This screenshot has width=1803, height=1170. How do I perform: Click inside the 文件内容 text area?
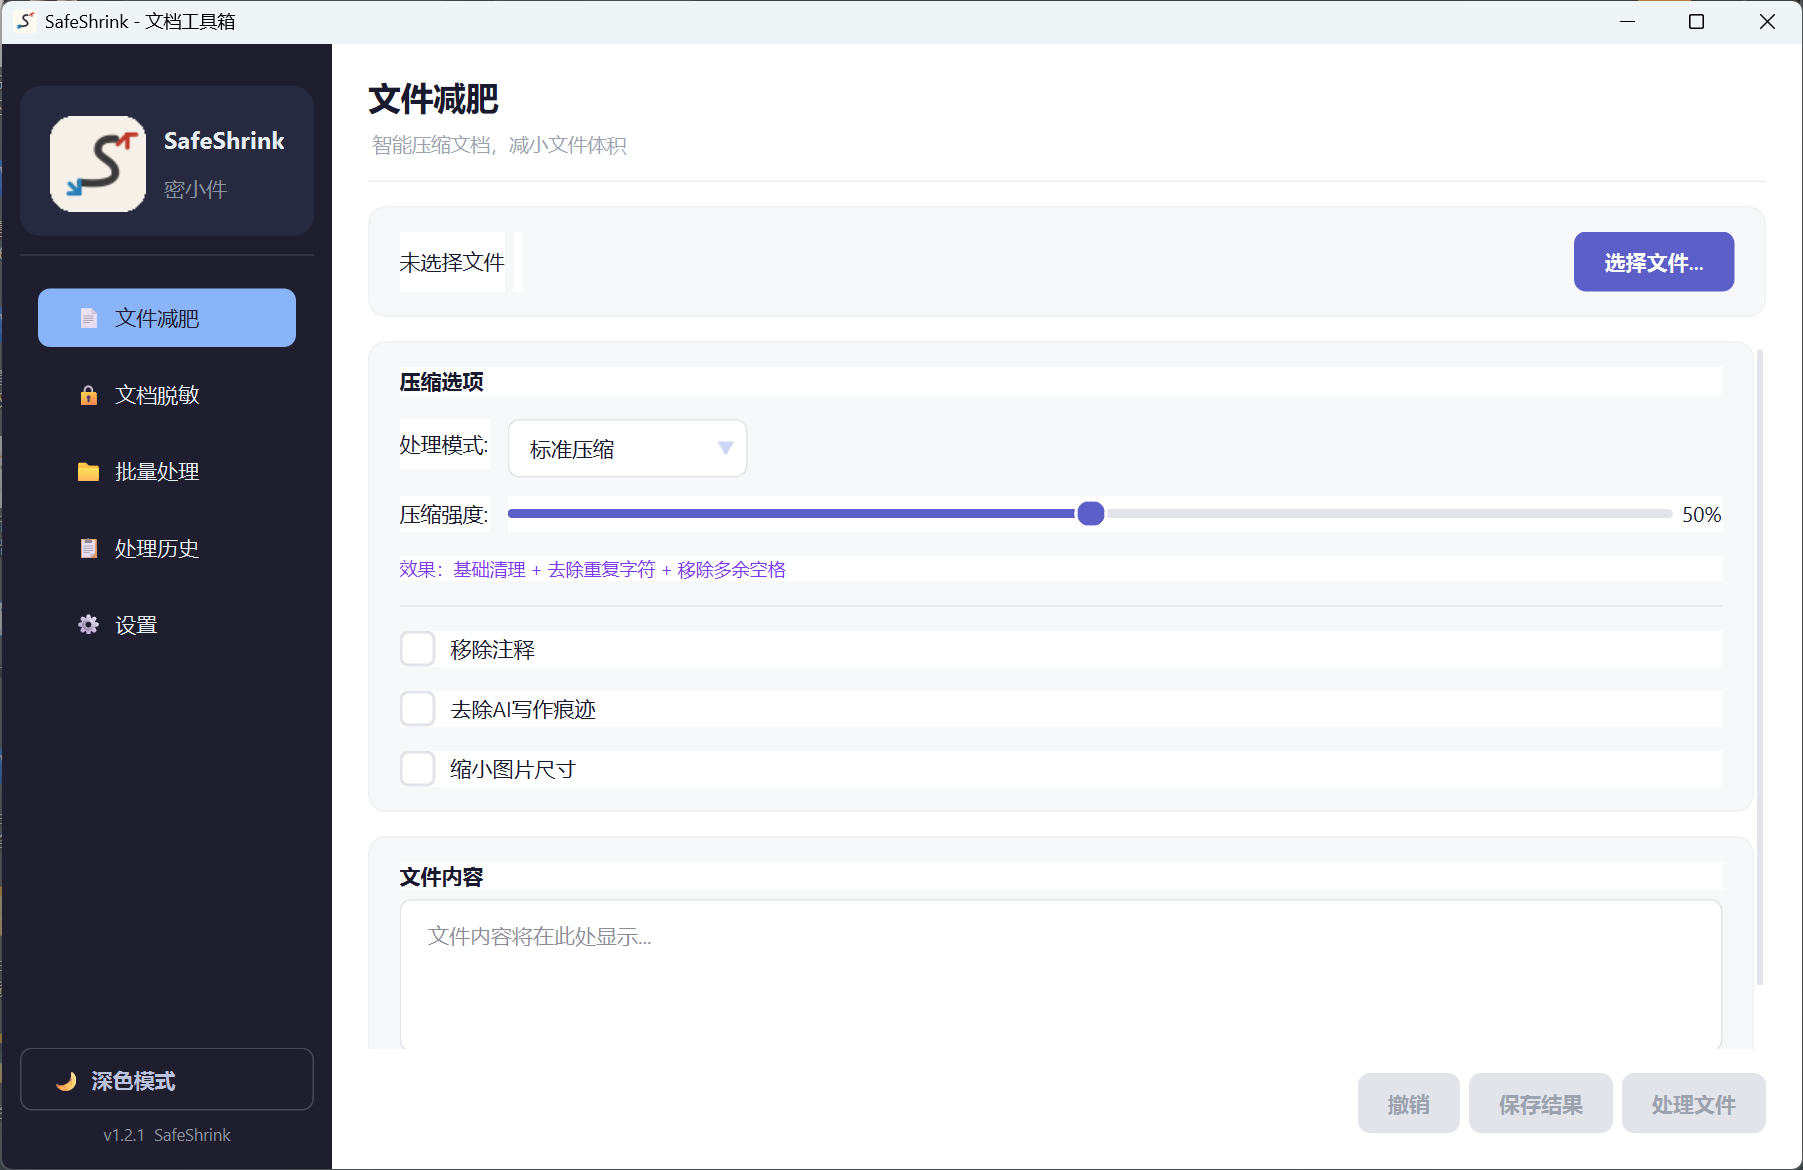pos(1061,975)
